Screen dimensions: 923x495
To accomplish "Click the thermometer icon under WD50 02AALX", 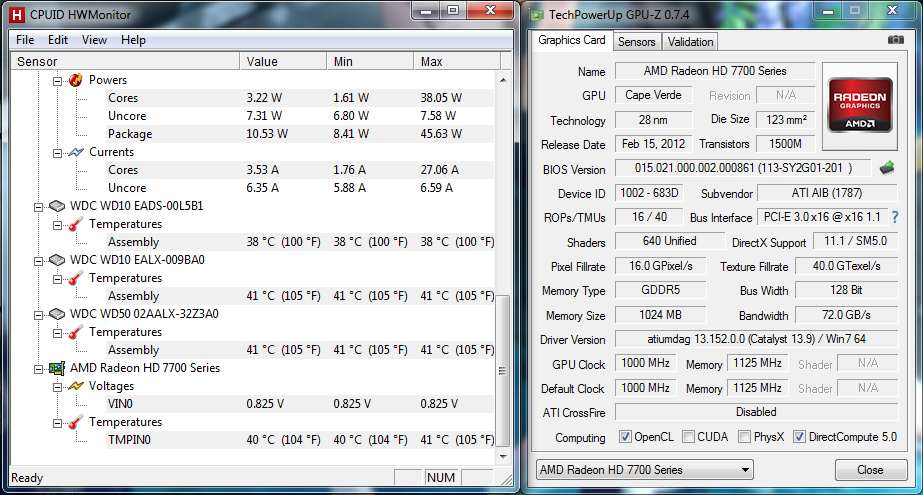I will 75,333.
